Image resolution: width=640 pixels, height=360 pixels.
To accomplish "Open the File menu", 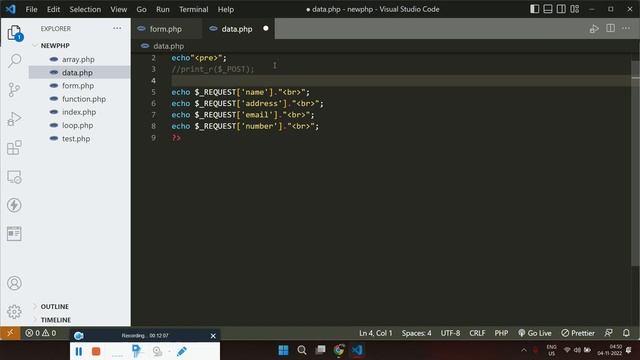I will coord(31,9).
